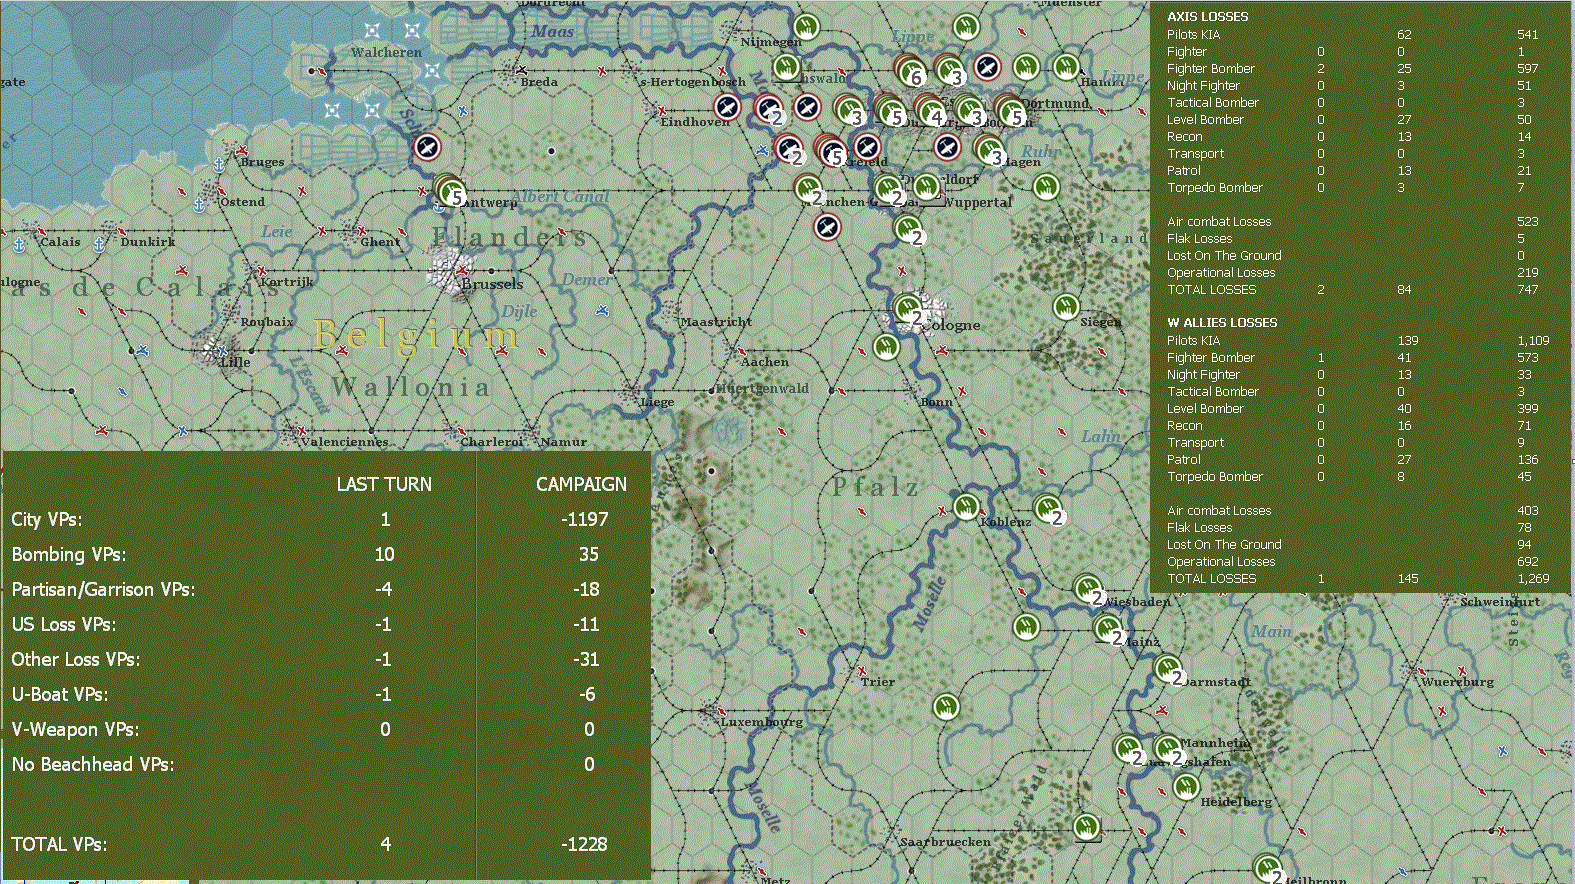Screen dimensions: 1575x884
Task: Click the factory icon at Siegen
Action: pos(1067,306)
